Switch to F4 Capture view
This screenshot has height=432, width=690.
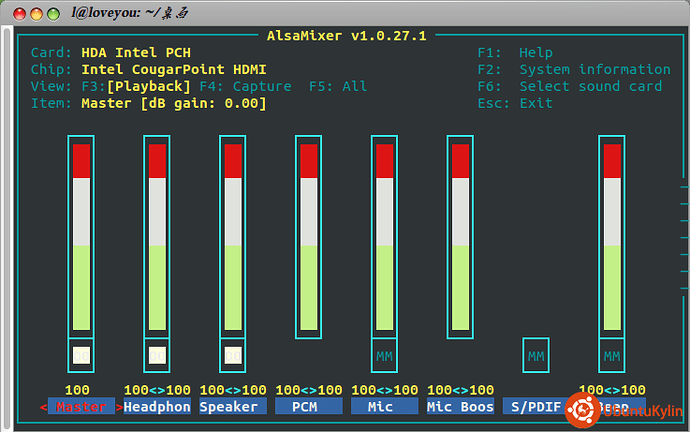point(245,86)
